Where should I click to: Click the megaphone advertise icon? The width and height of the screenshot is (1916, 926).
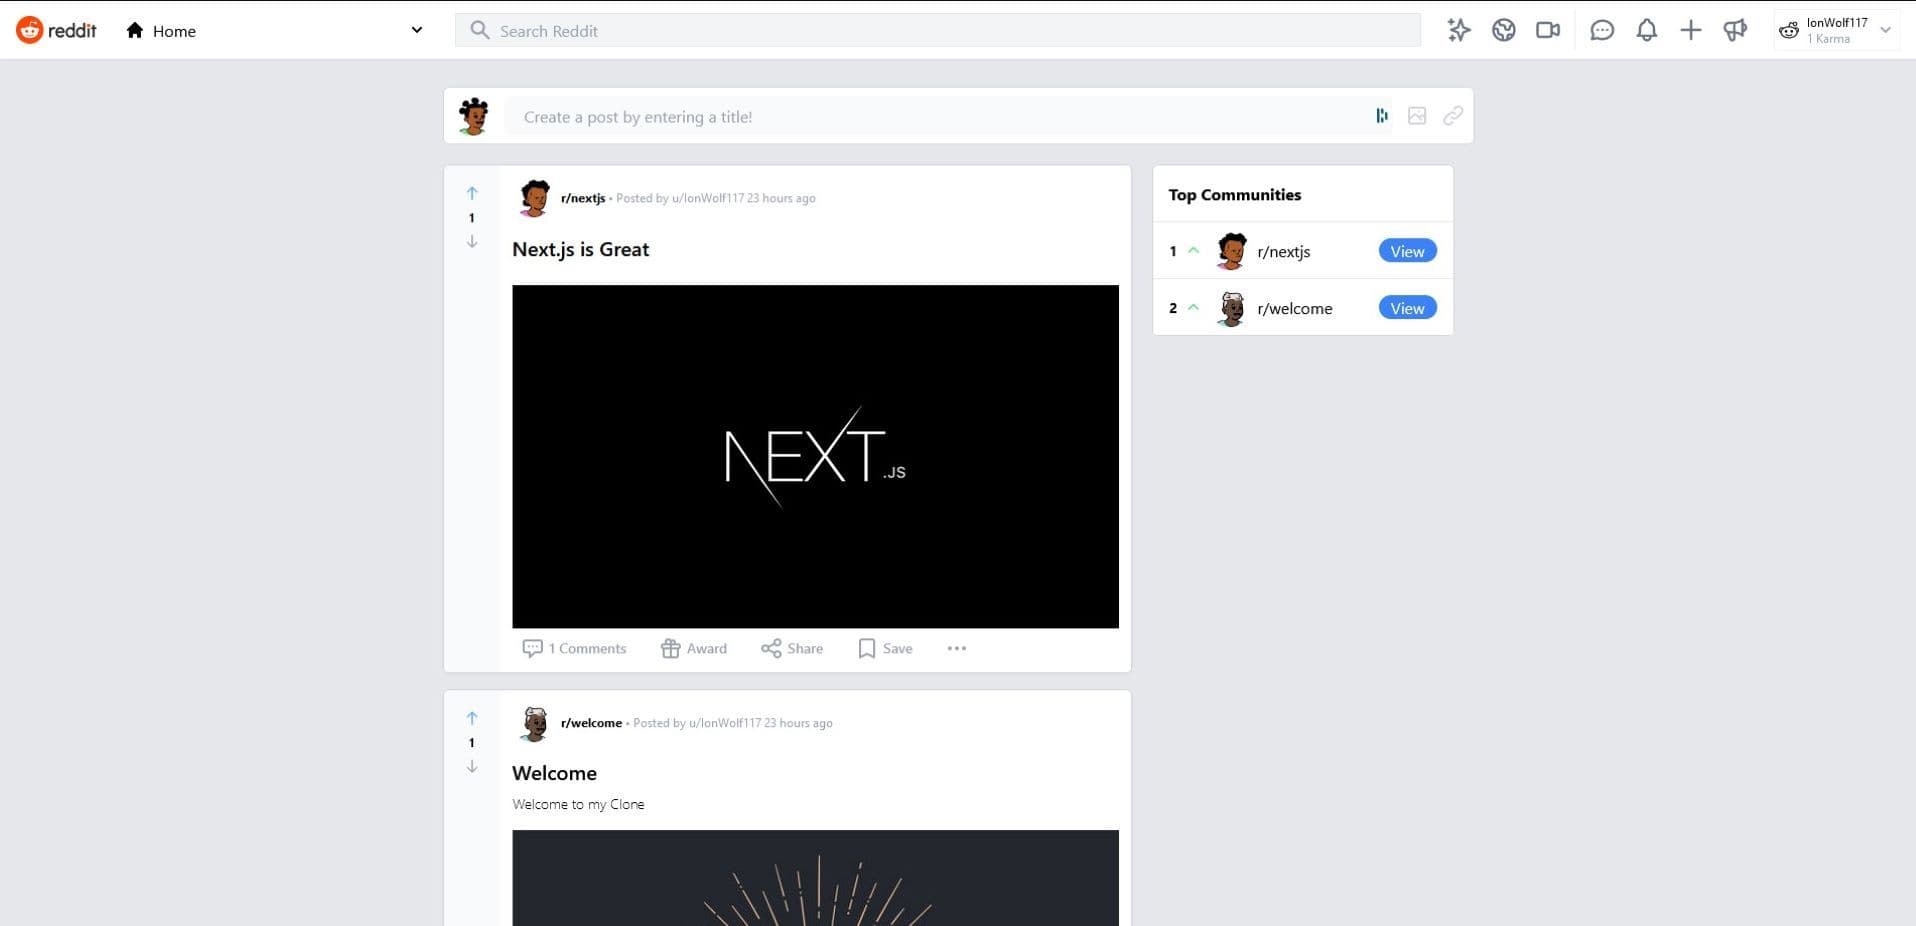[1735, 30]
